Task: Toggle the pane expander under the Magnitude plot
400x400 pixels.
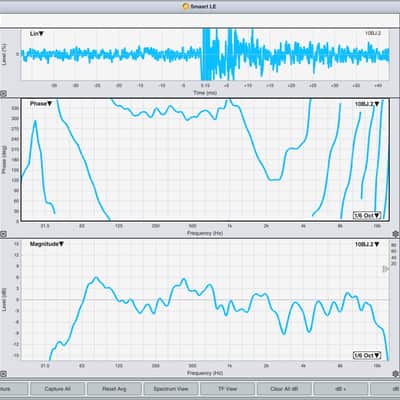Action: coord(3,374)
